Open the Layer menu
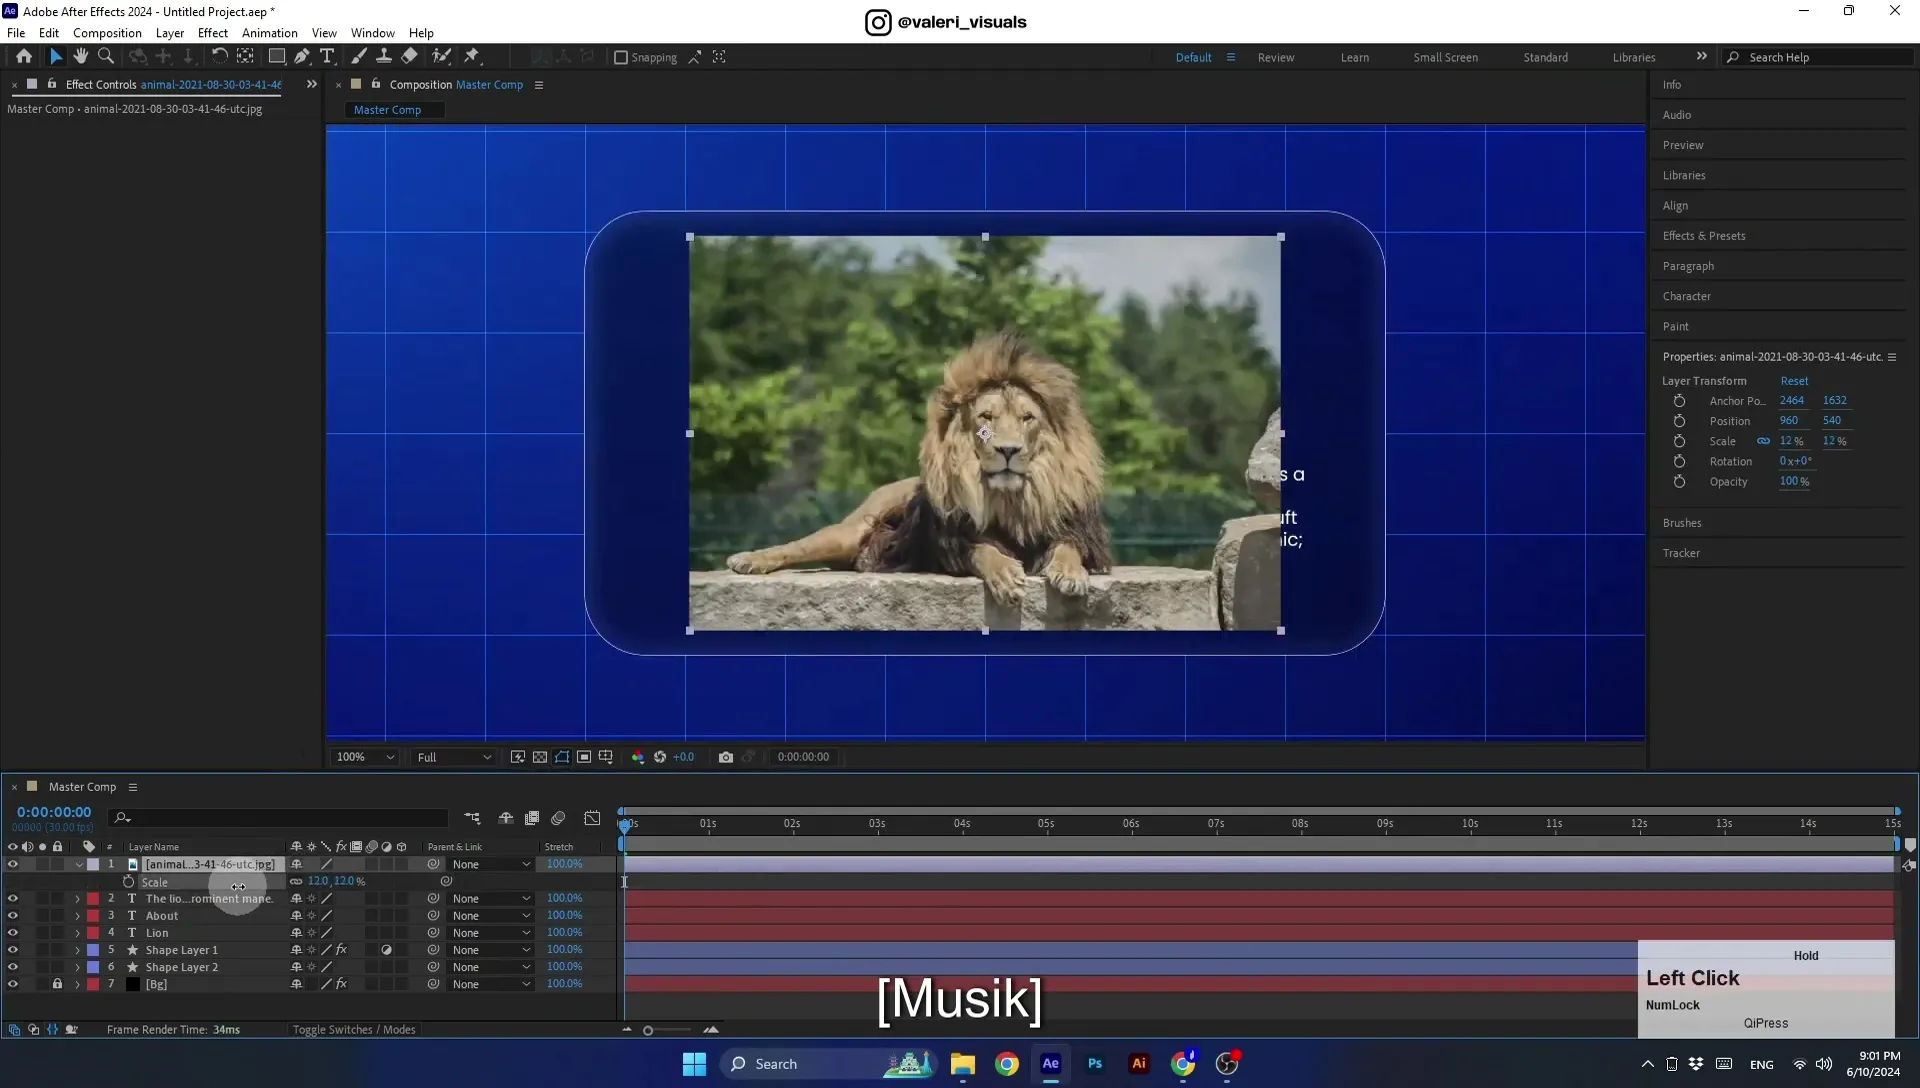The image size is (1920, 1088). click(x=170, y=33)
